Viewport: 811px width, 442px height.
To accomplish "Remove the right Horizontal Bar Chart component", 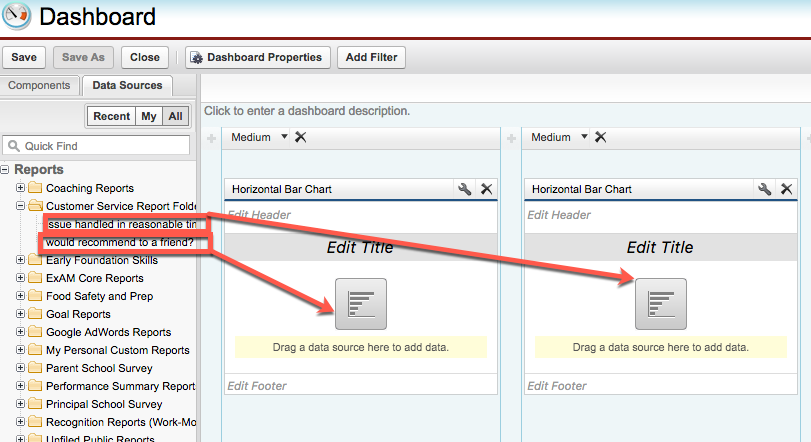I will 786,189.
